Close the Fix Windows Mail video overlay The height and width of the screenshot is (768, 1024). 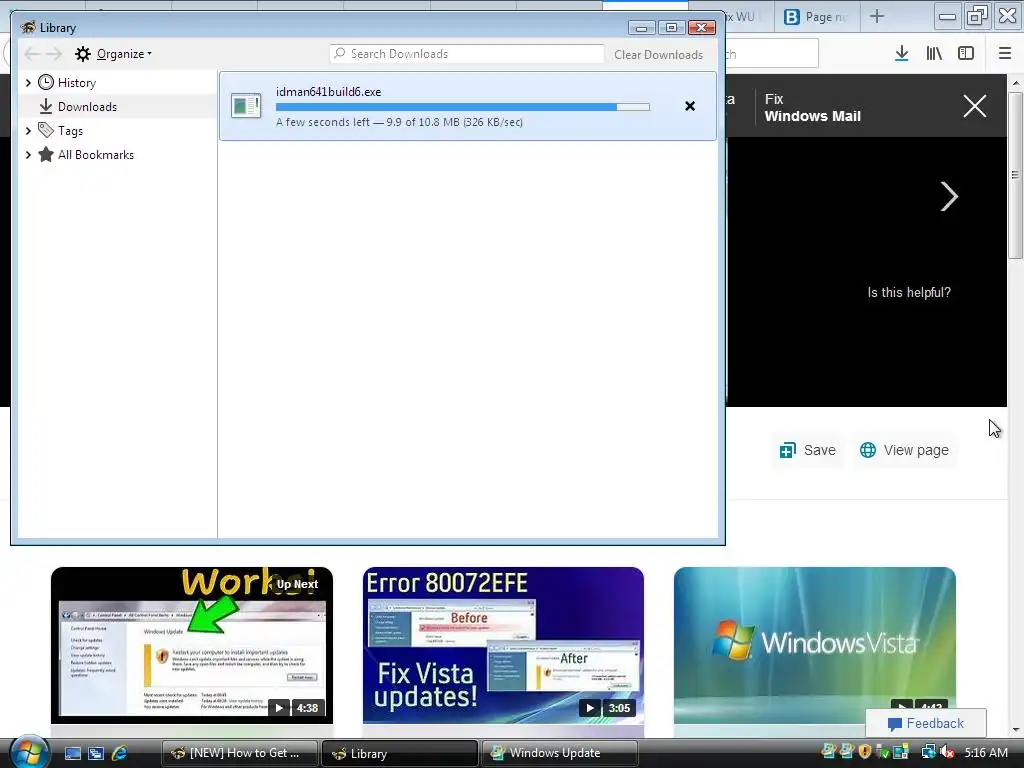point(974,106)
